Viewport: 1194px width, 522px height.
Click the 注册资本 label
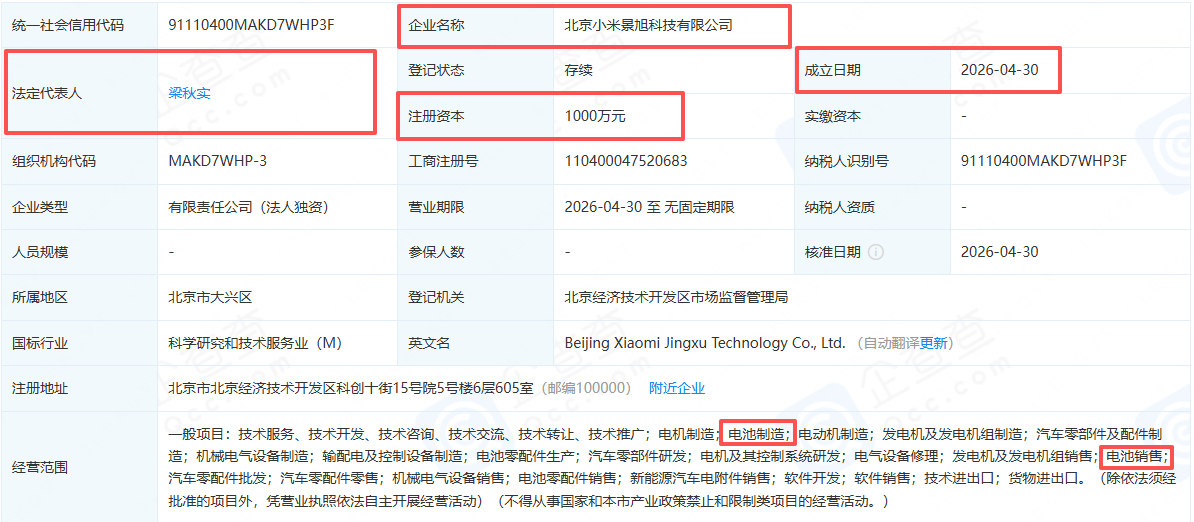pos(436,116)
